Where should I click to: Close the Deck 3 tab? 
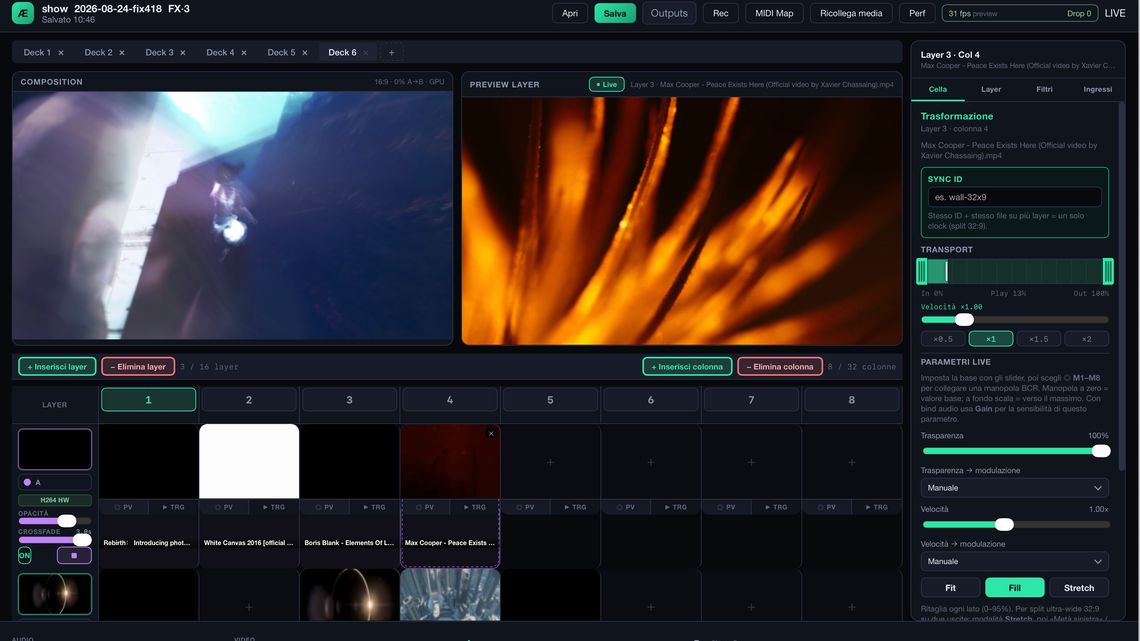(183, 53)
